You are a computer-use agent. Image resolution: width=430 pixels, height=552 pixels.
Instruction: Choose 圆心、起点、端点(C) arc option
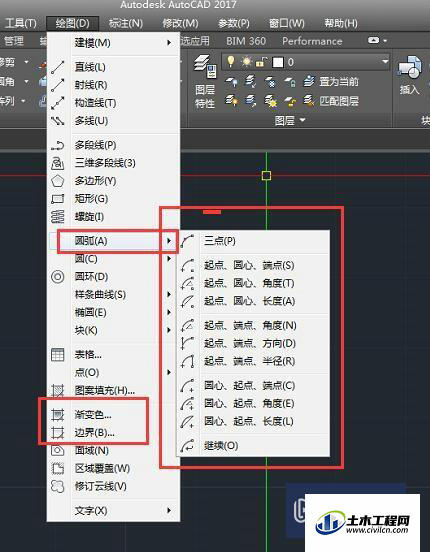point(254,386)
